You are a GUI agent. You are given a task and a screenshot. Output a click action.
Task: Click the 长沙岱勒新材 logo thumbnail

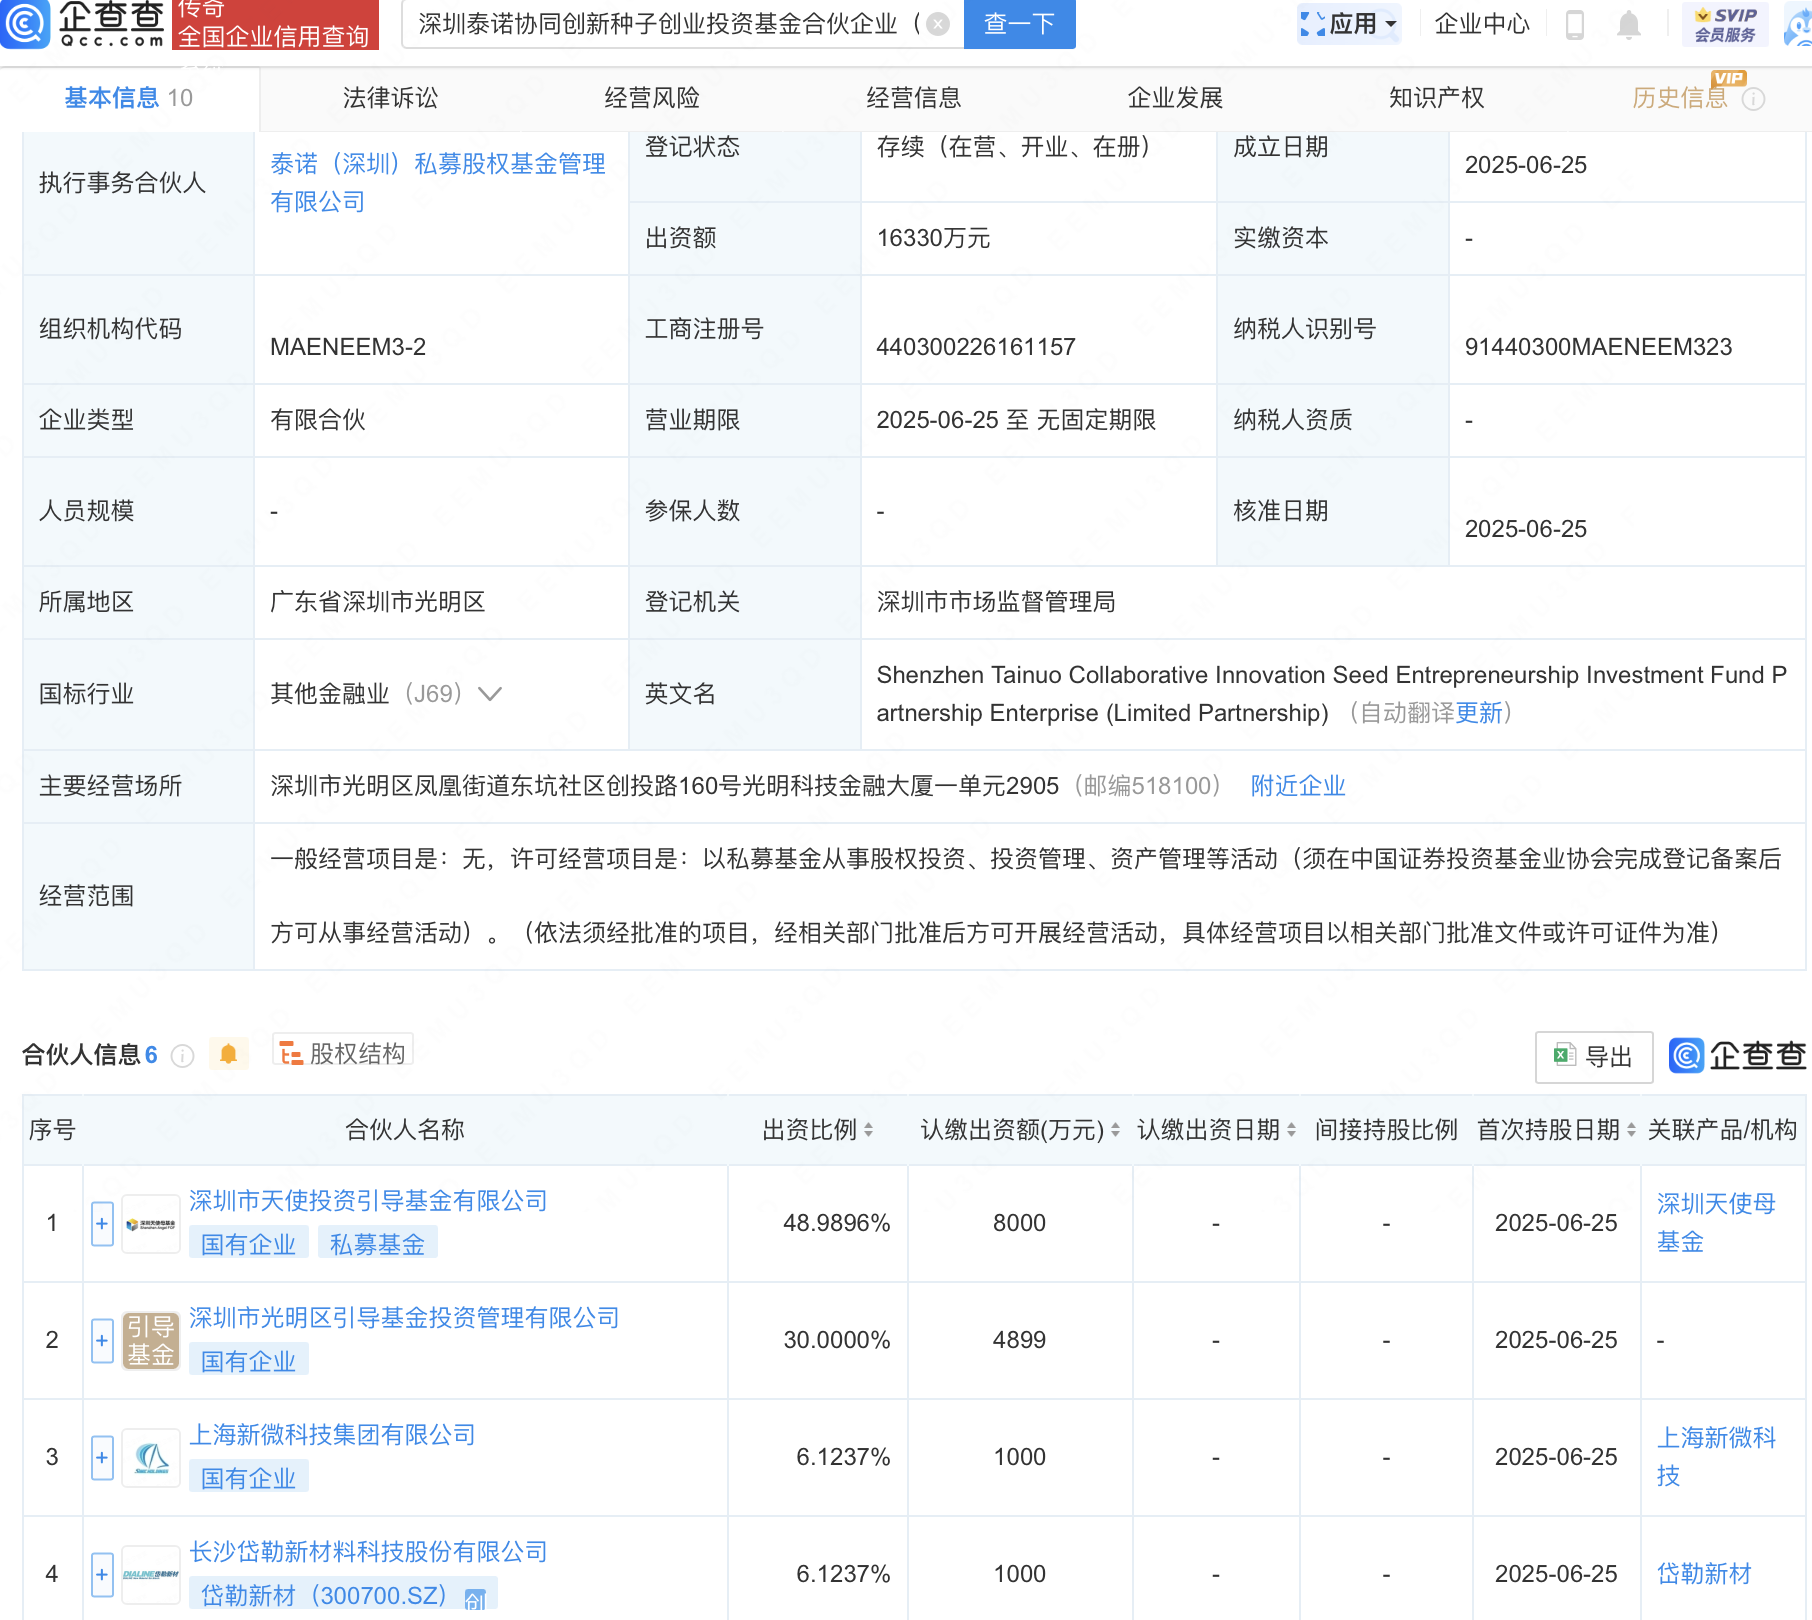coord(151,1575)
